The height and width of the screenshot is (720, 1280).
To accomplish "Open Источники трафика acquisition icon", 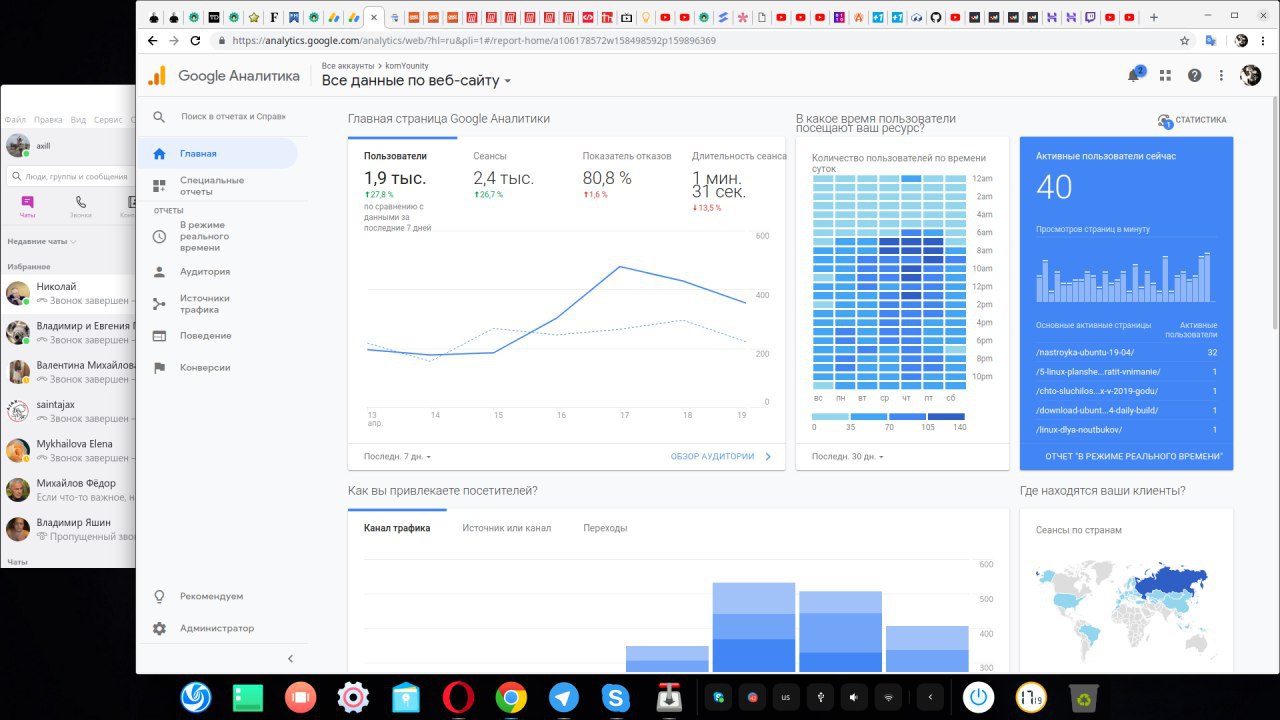I will (x=159, y=304).
